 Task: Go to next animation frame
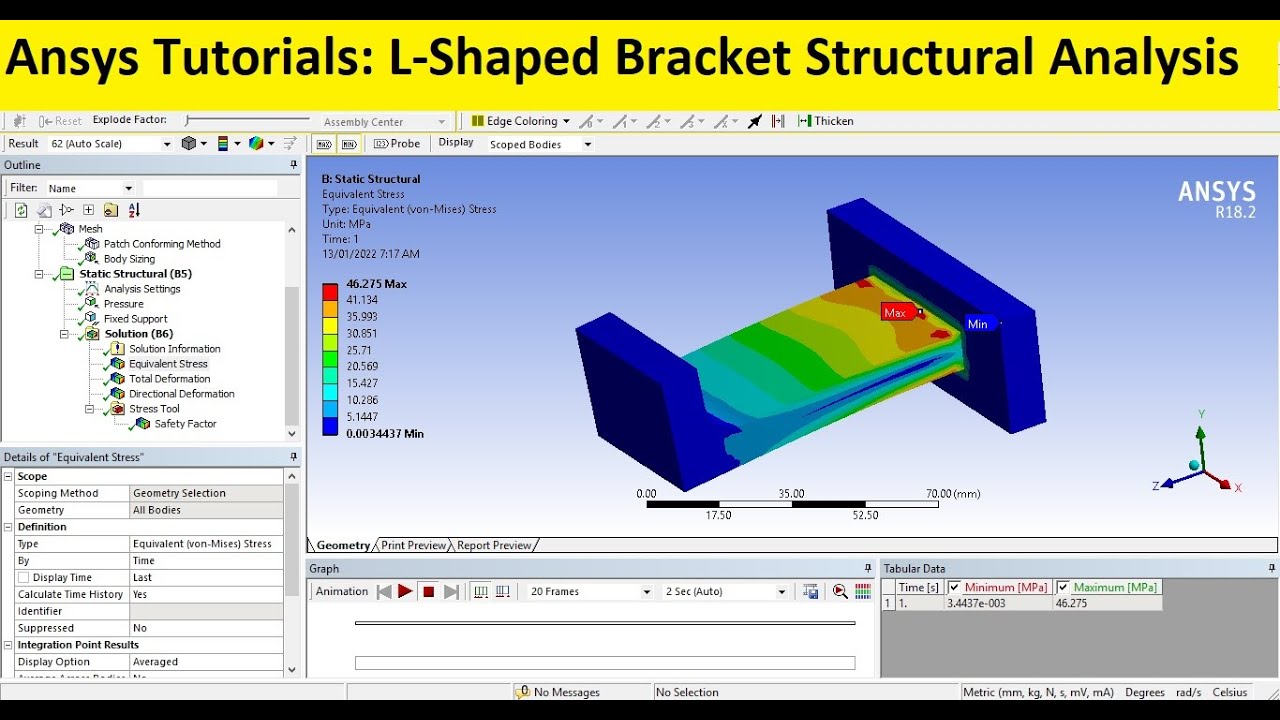tap(451, 592)
